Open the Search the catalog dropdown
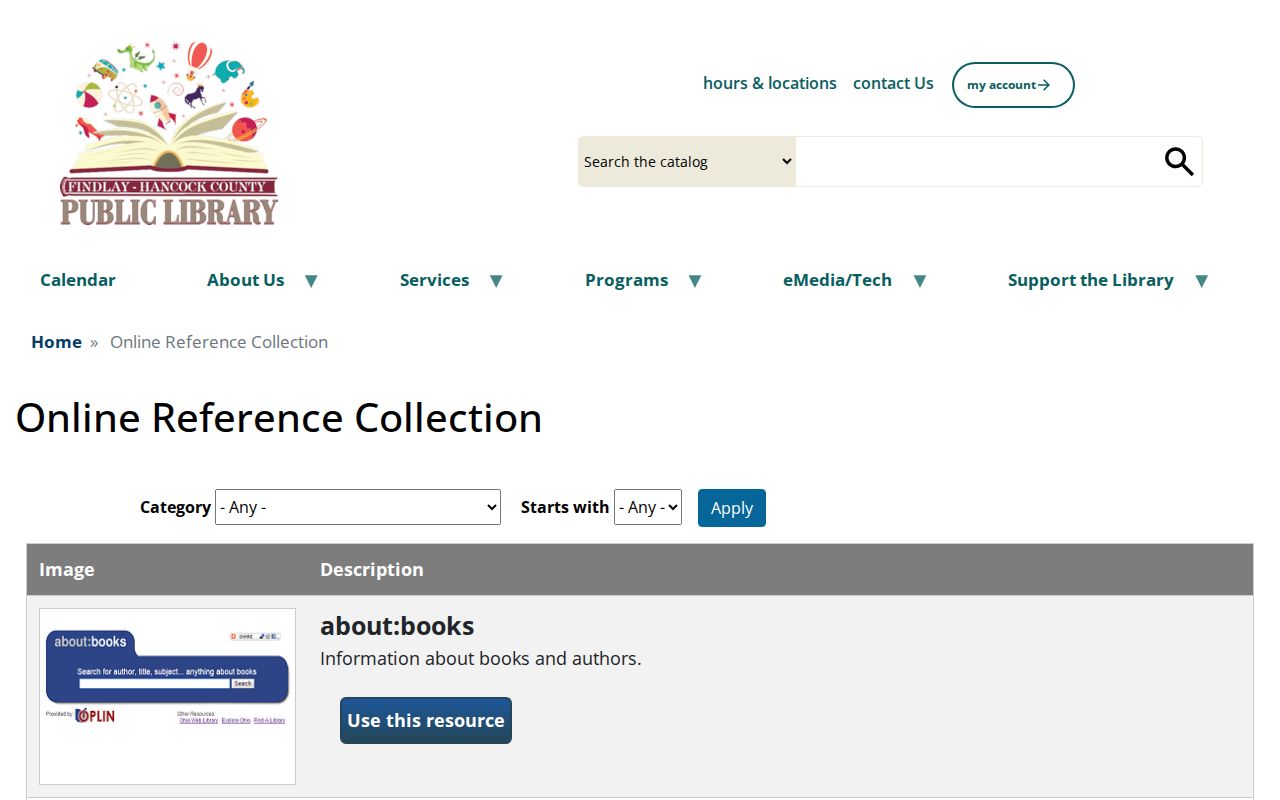 tap(687, 162)
